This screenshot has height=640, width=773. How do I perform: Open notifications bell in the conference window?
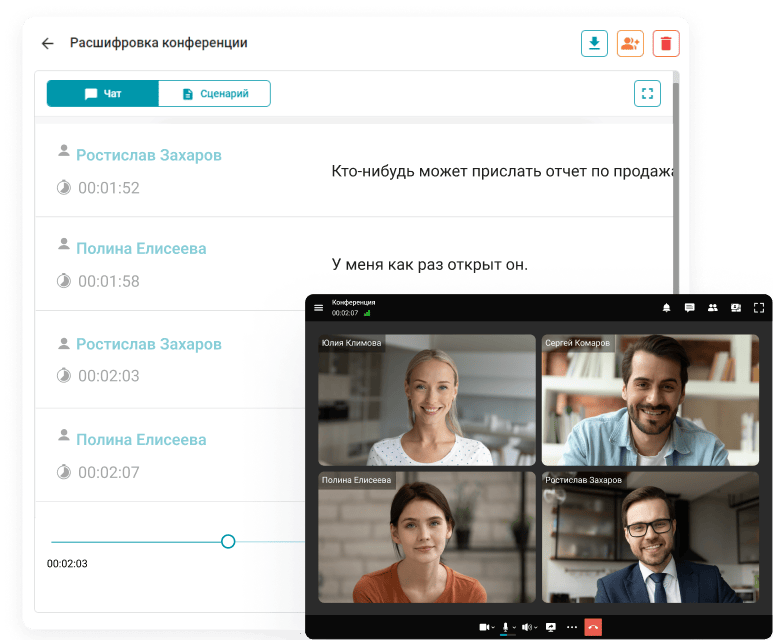click(x=666, y=308)
